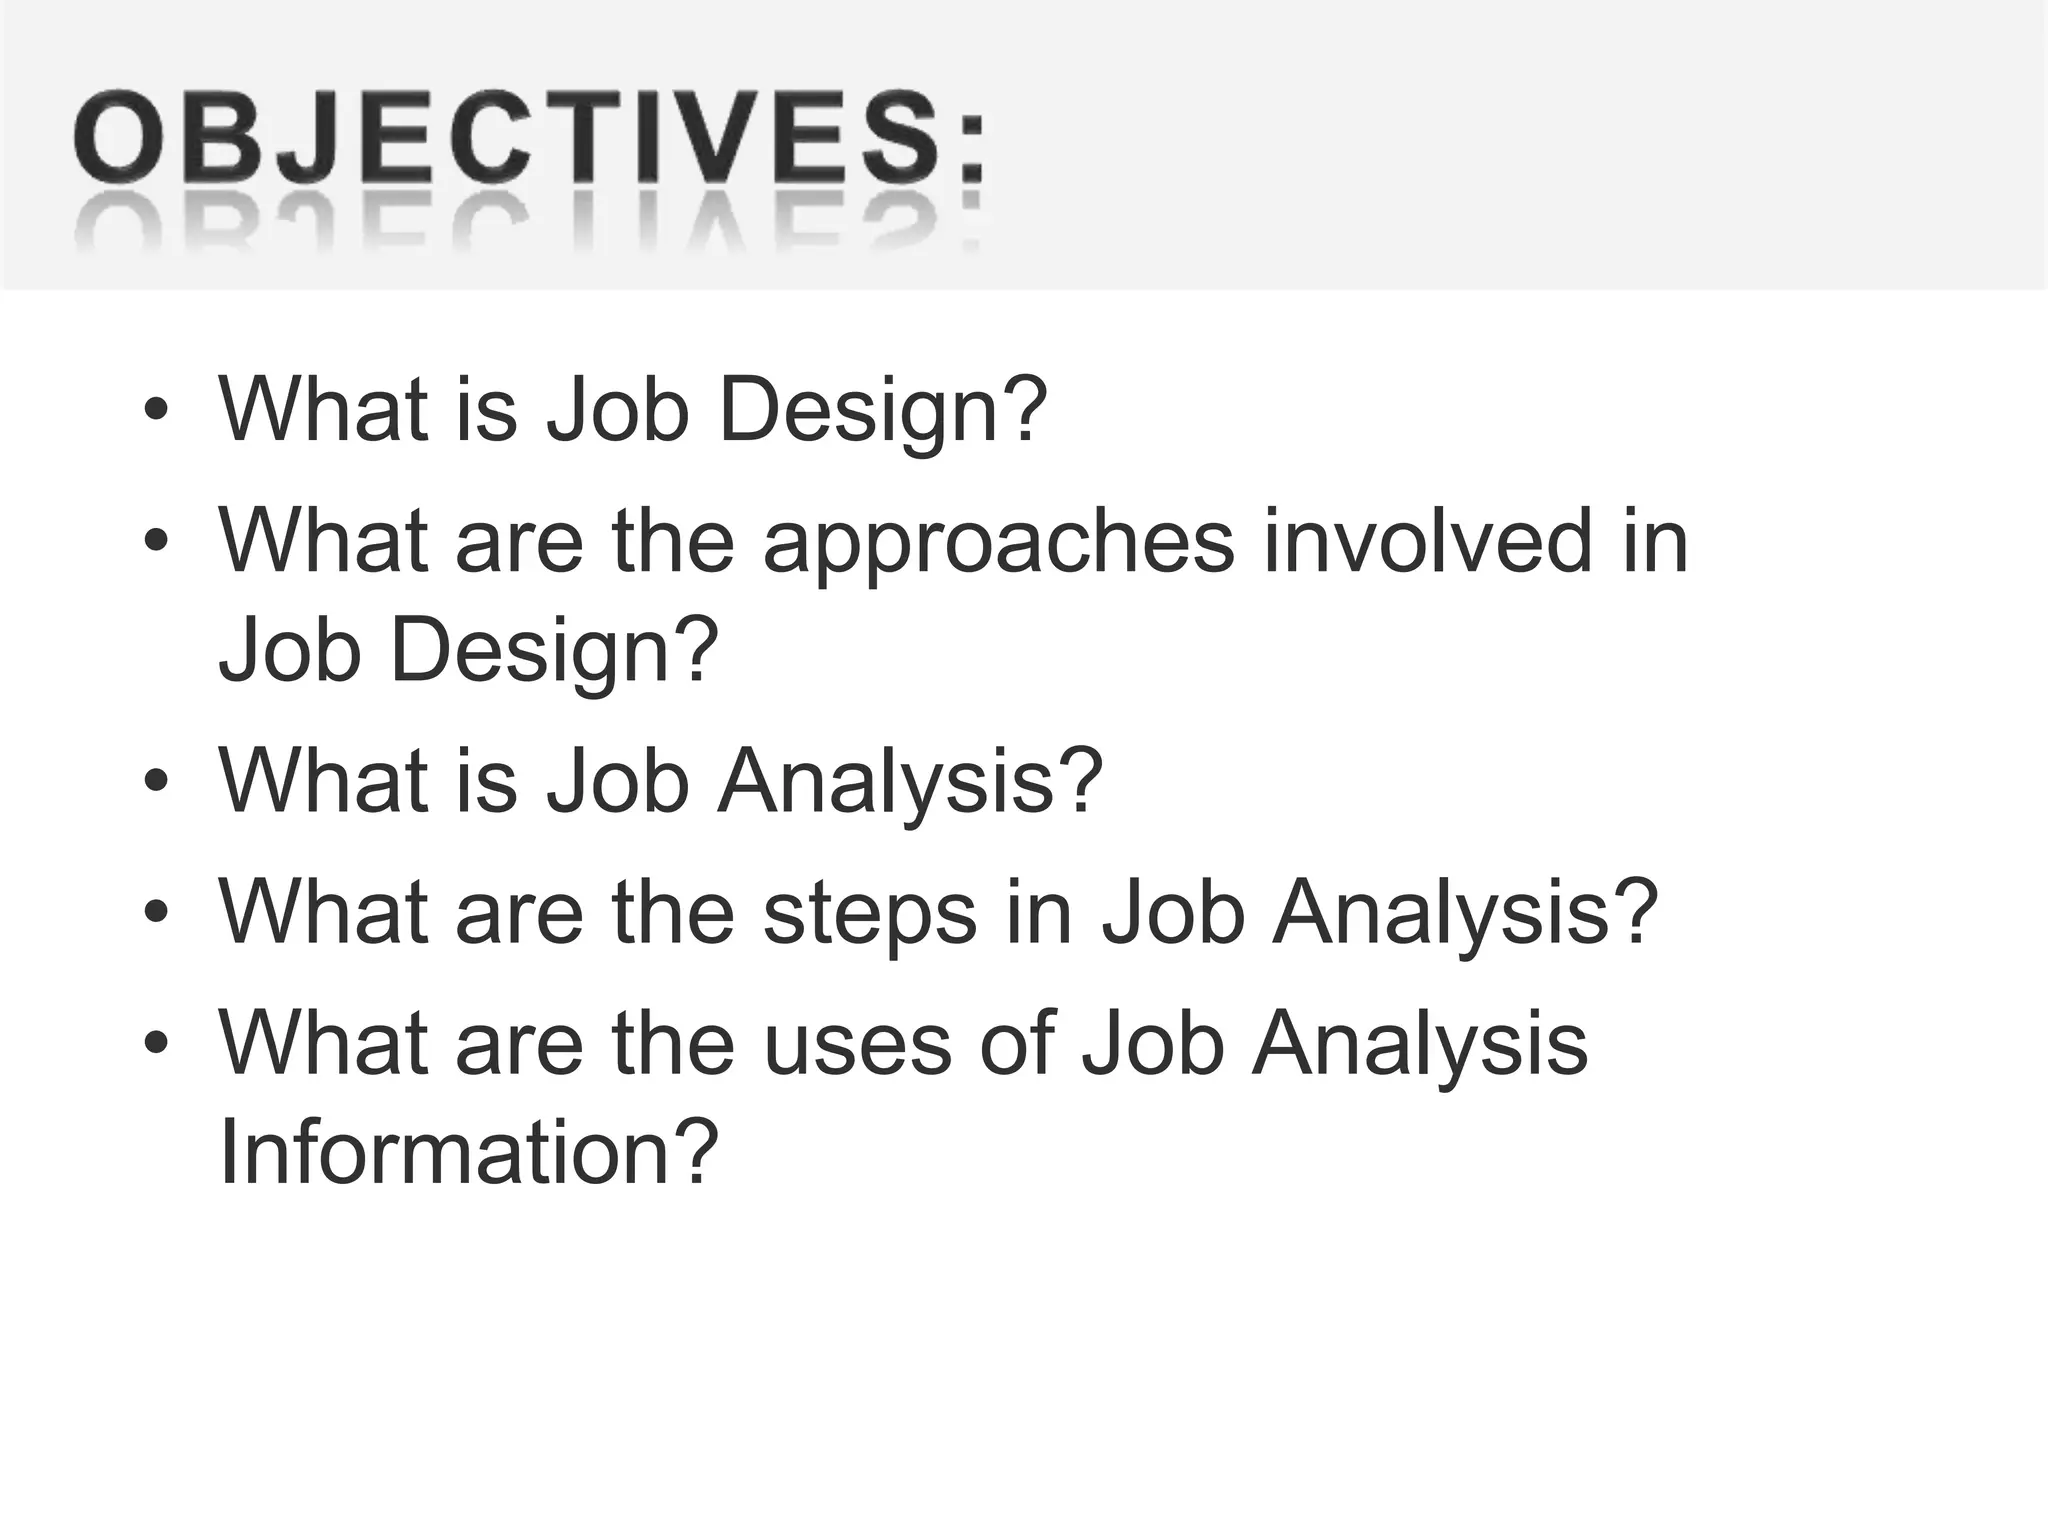Click the word 'uses' in fifth bullet

pos(858,1052)
